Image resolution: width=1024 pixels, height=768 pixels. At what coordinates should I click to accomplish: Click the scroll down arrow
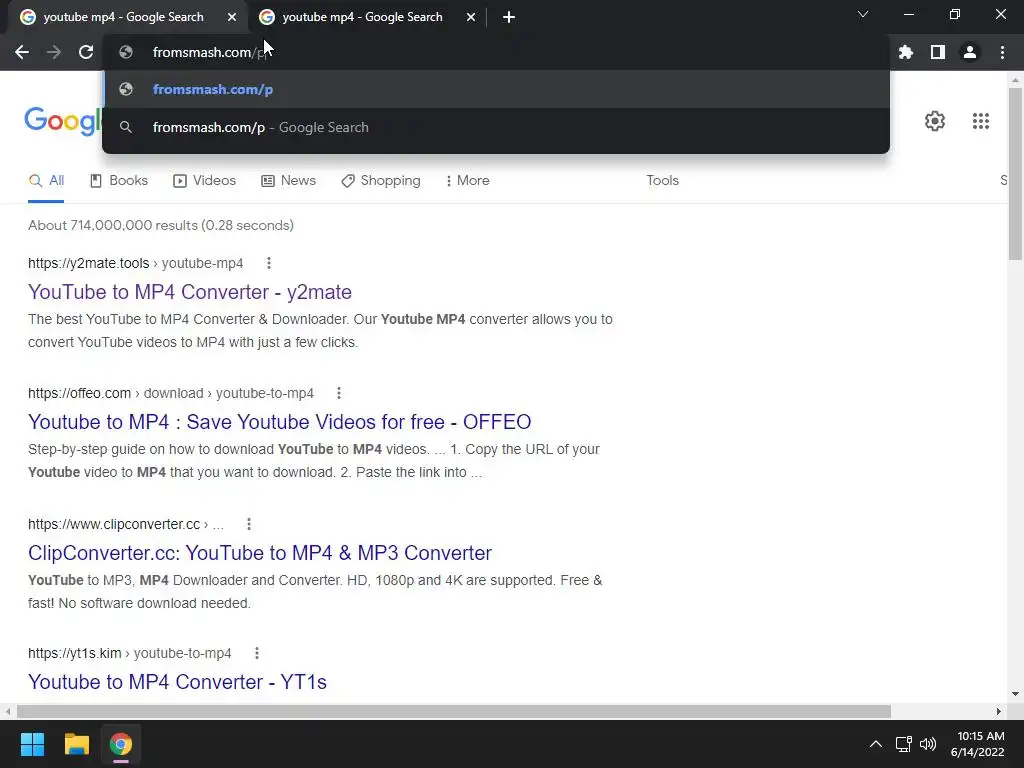pyautogui.click(x=1015, y=694)
